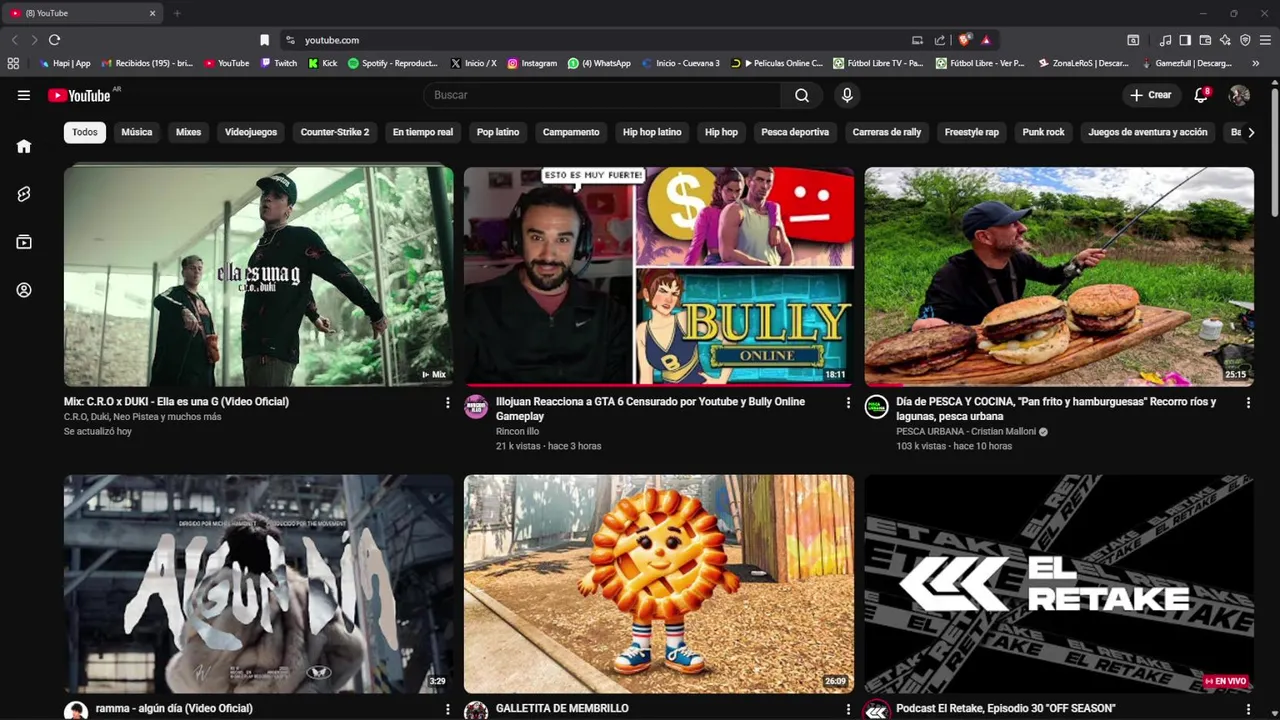The image size is (1280, 720).
Task: Open options for Podcast El Retake video
Action: (x=1248, y=709)
